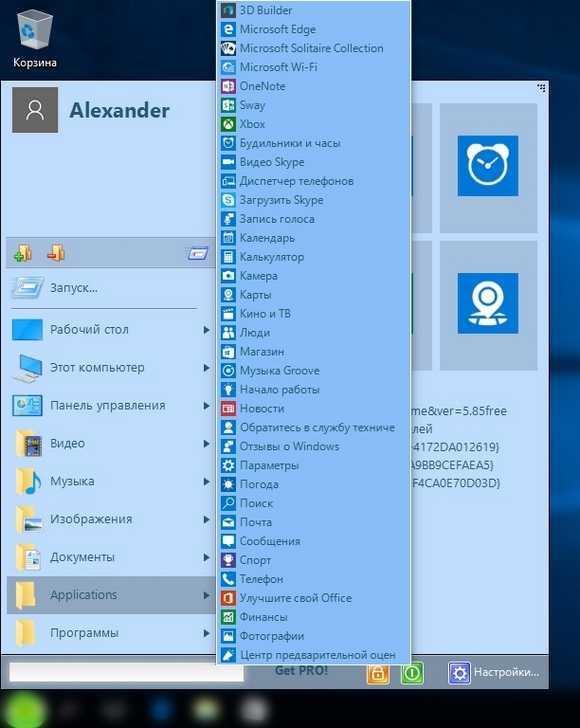Click the remove folder icon
580x728 pixels.
click(56, 253)
